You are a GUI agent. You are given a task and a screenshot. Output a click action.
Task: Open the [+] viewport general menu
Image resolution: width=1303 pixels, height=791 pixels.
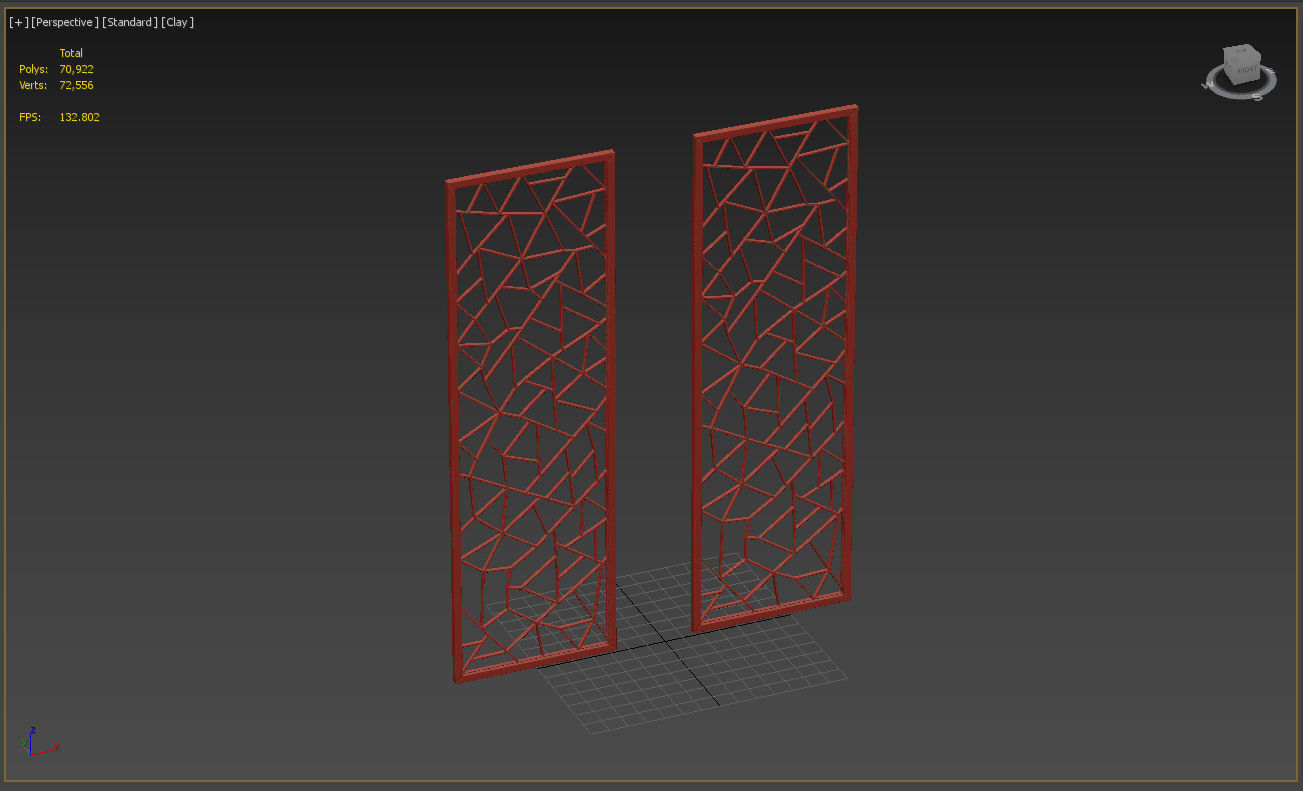[x=18, y=22]
